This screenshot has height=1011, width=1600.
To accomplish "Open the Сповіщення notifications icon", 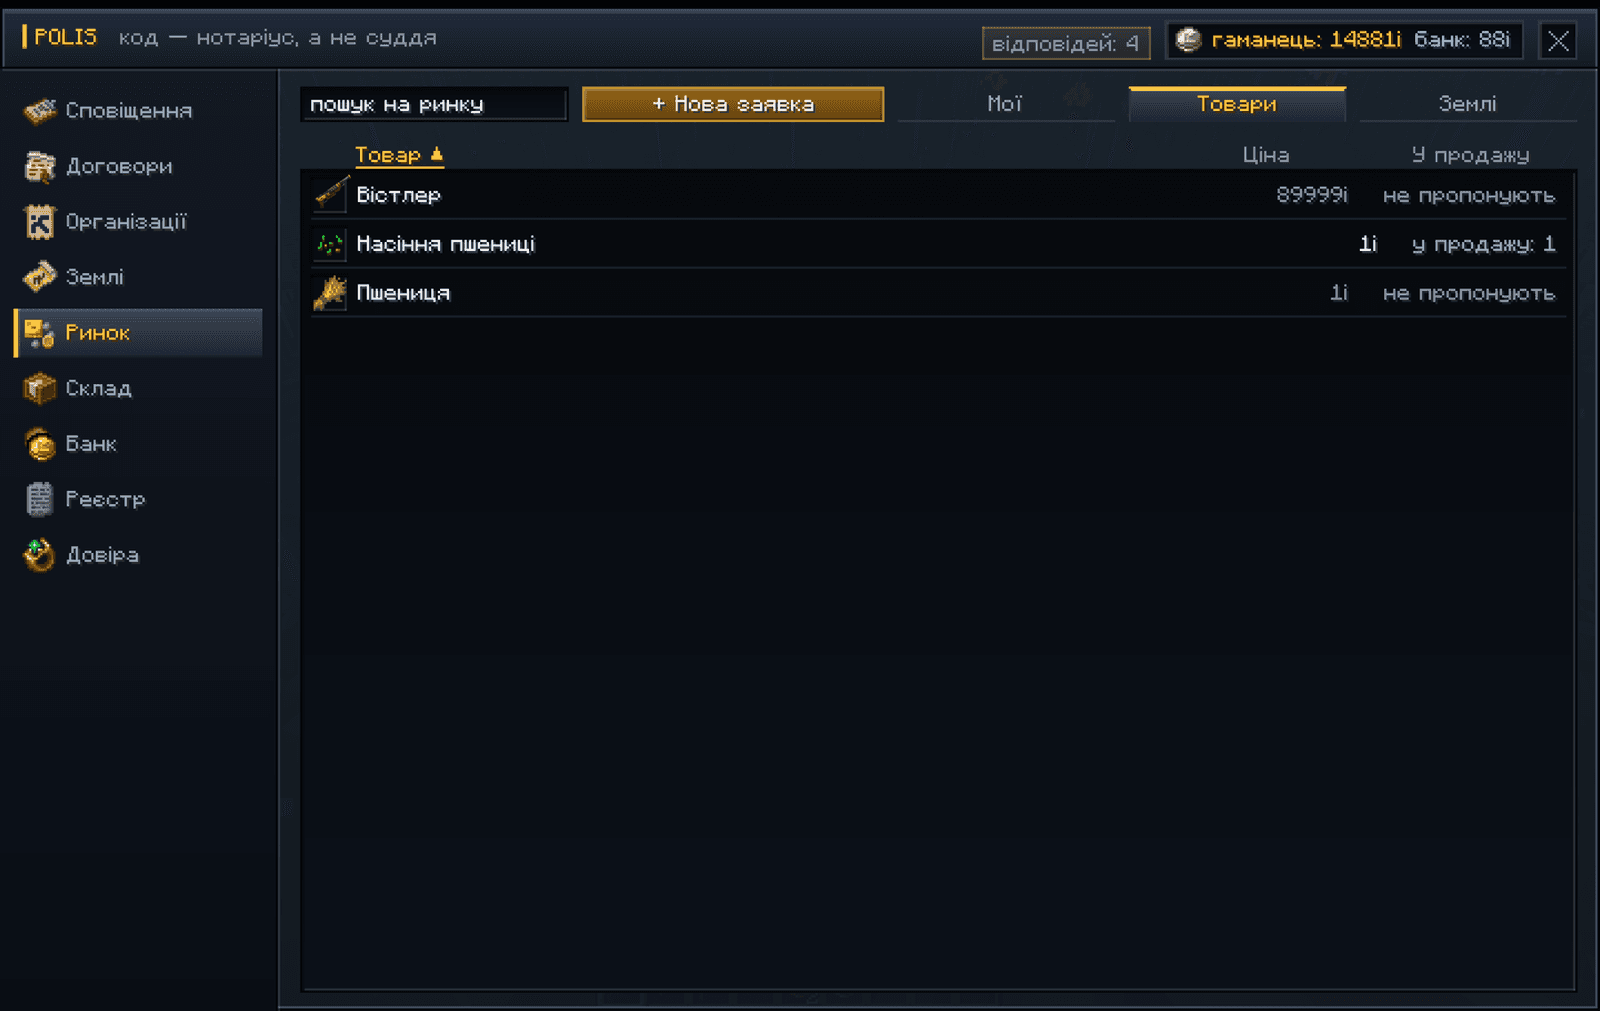I will pos(40,111).
